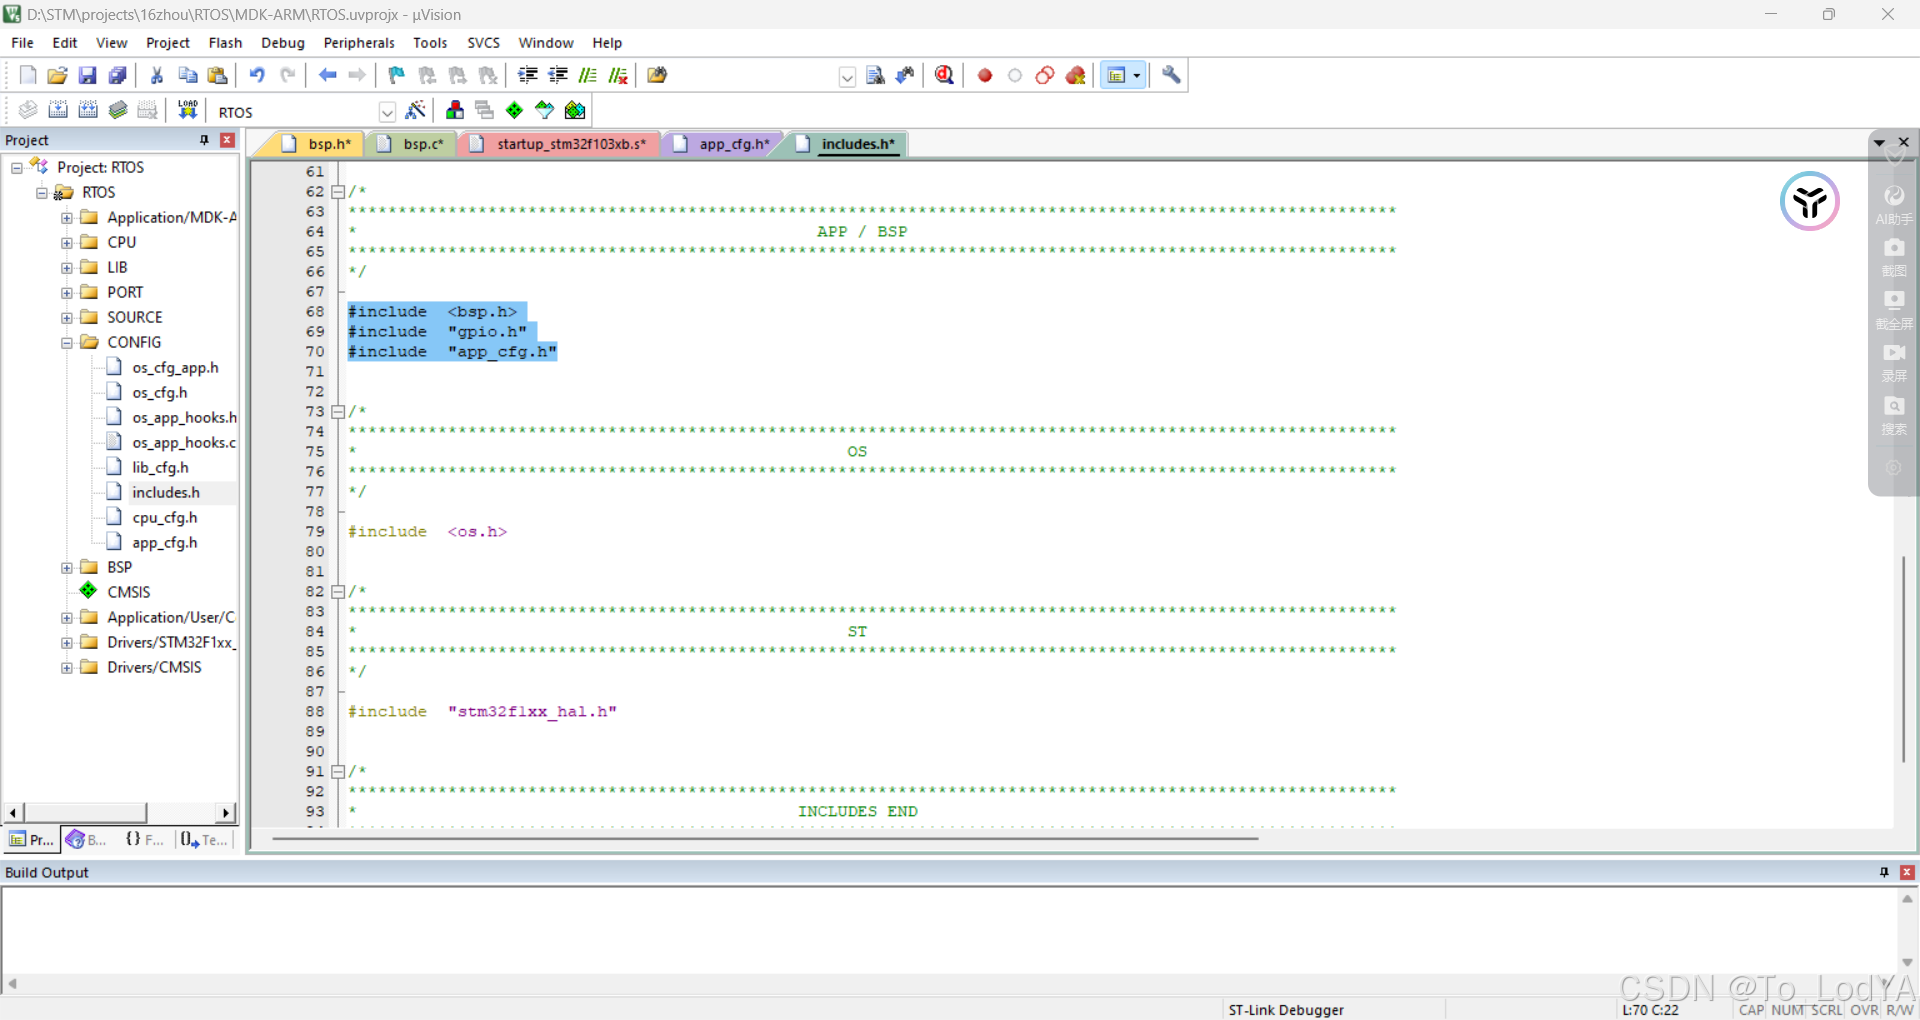Kill all breakpoints

(1076, 75)
